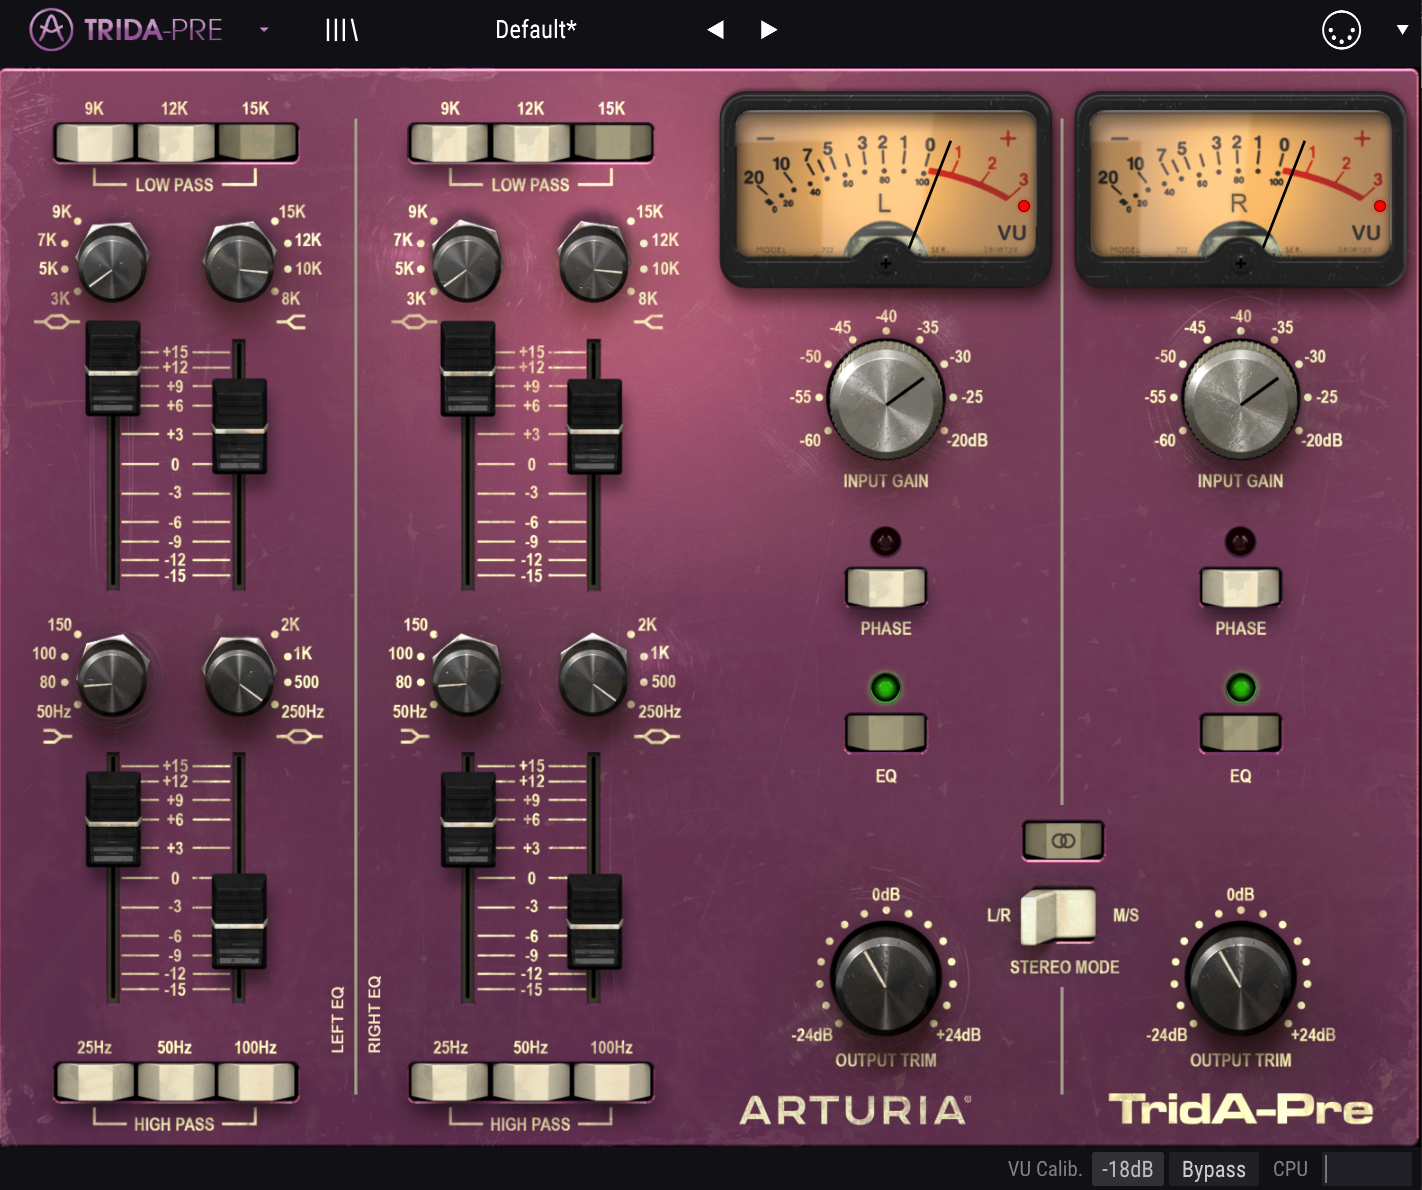The height and width of the screenshot is (1190, 1422).
Task: Click the 'RIGHT EQ' vertical label
Action: click(375, 1014)
